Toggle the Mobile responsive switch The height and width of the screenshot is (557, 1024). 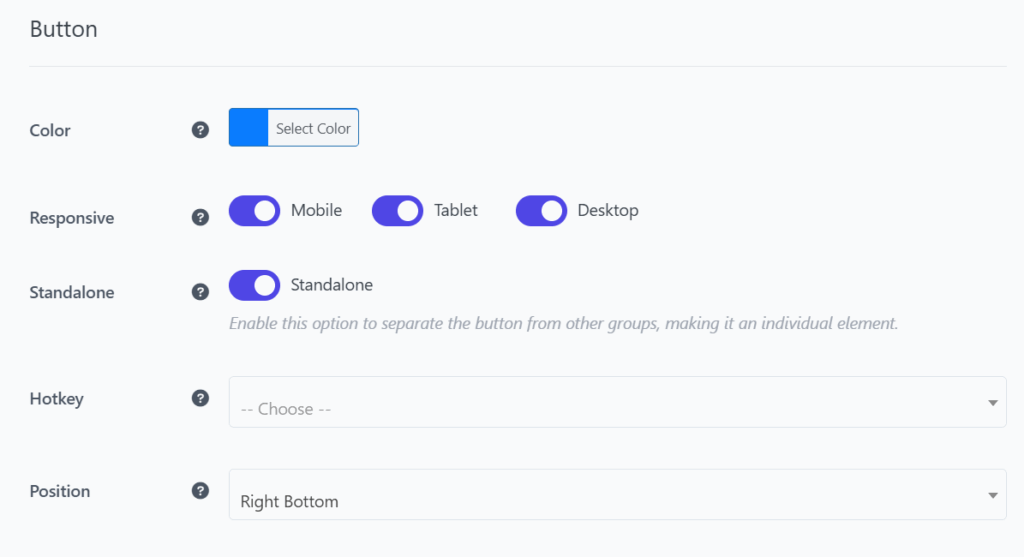coord(255,211)
